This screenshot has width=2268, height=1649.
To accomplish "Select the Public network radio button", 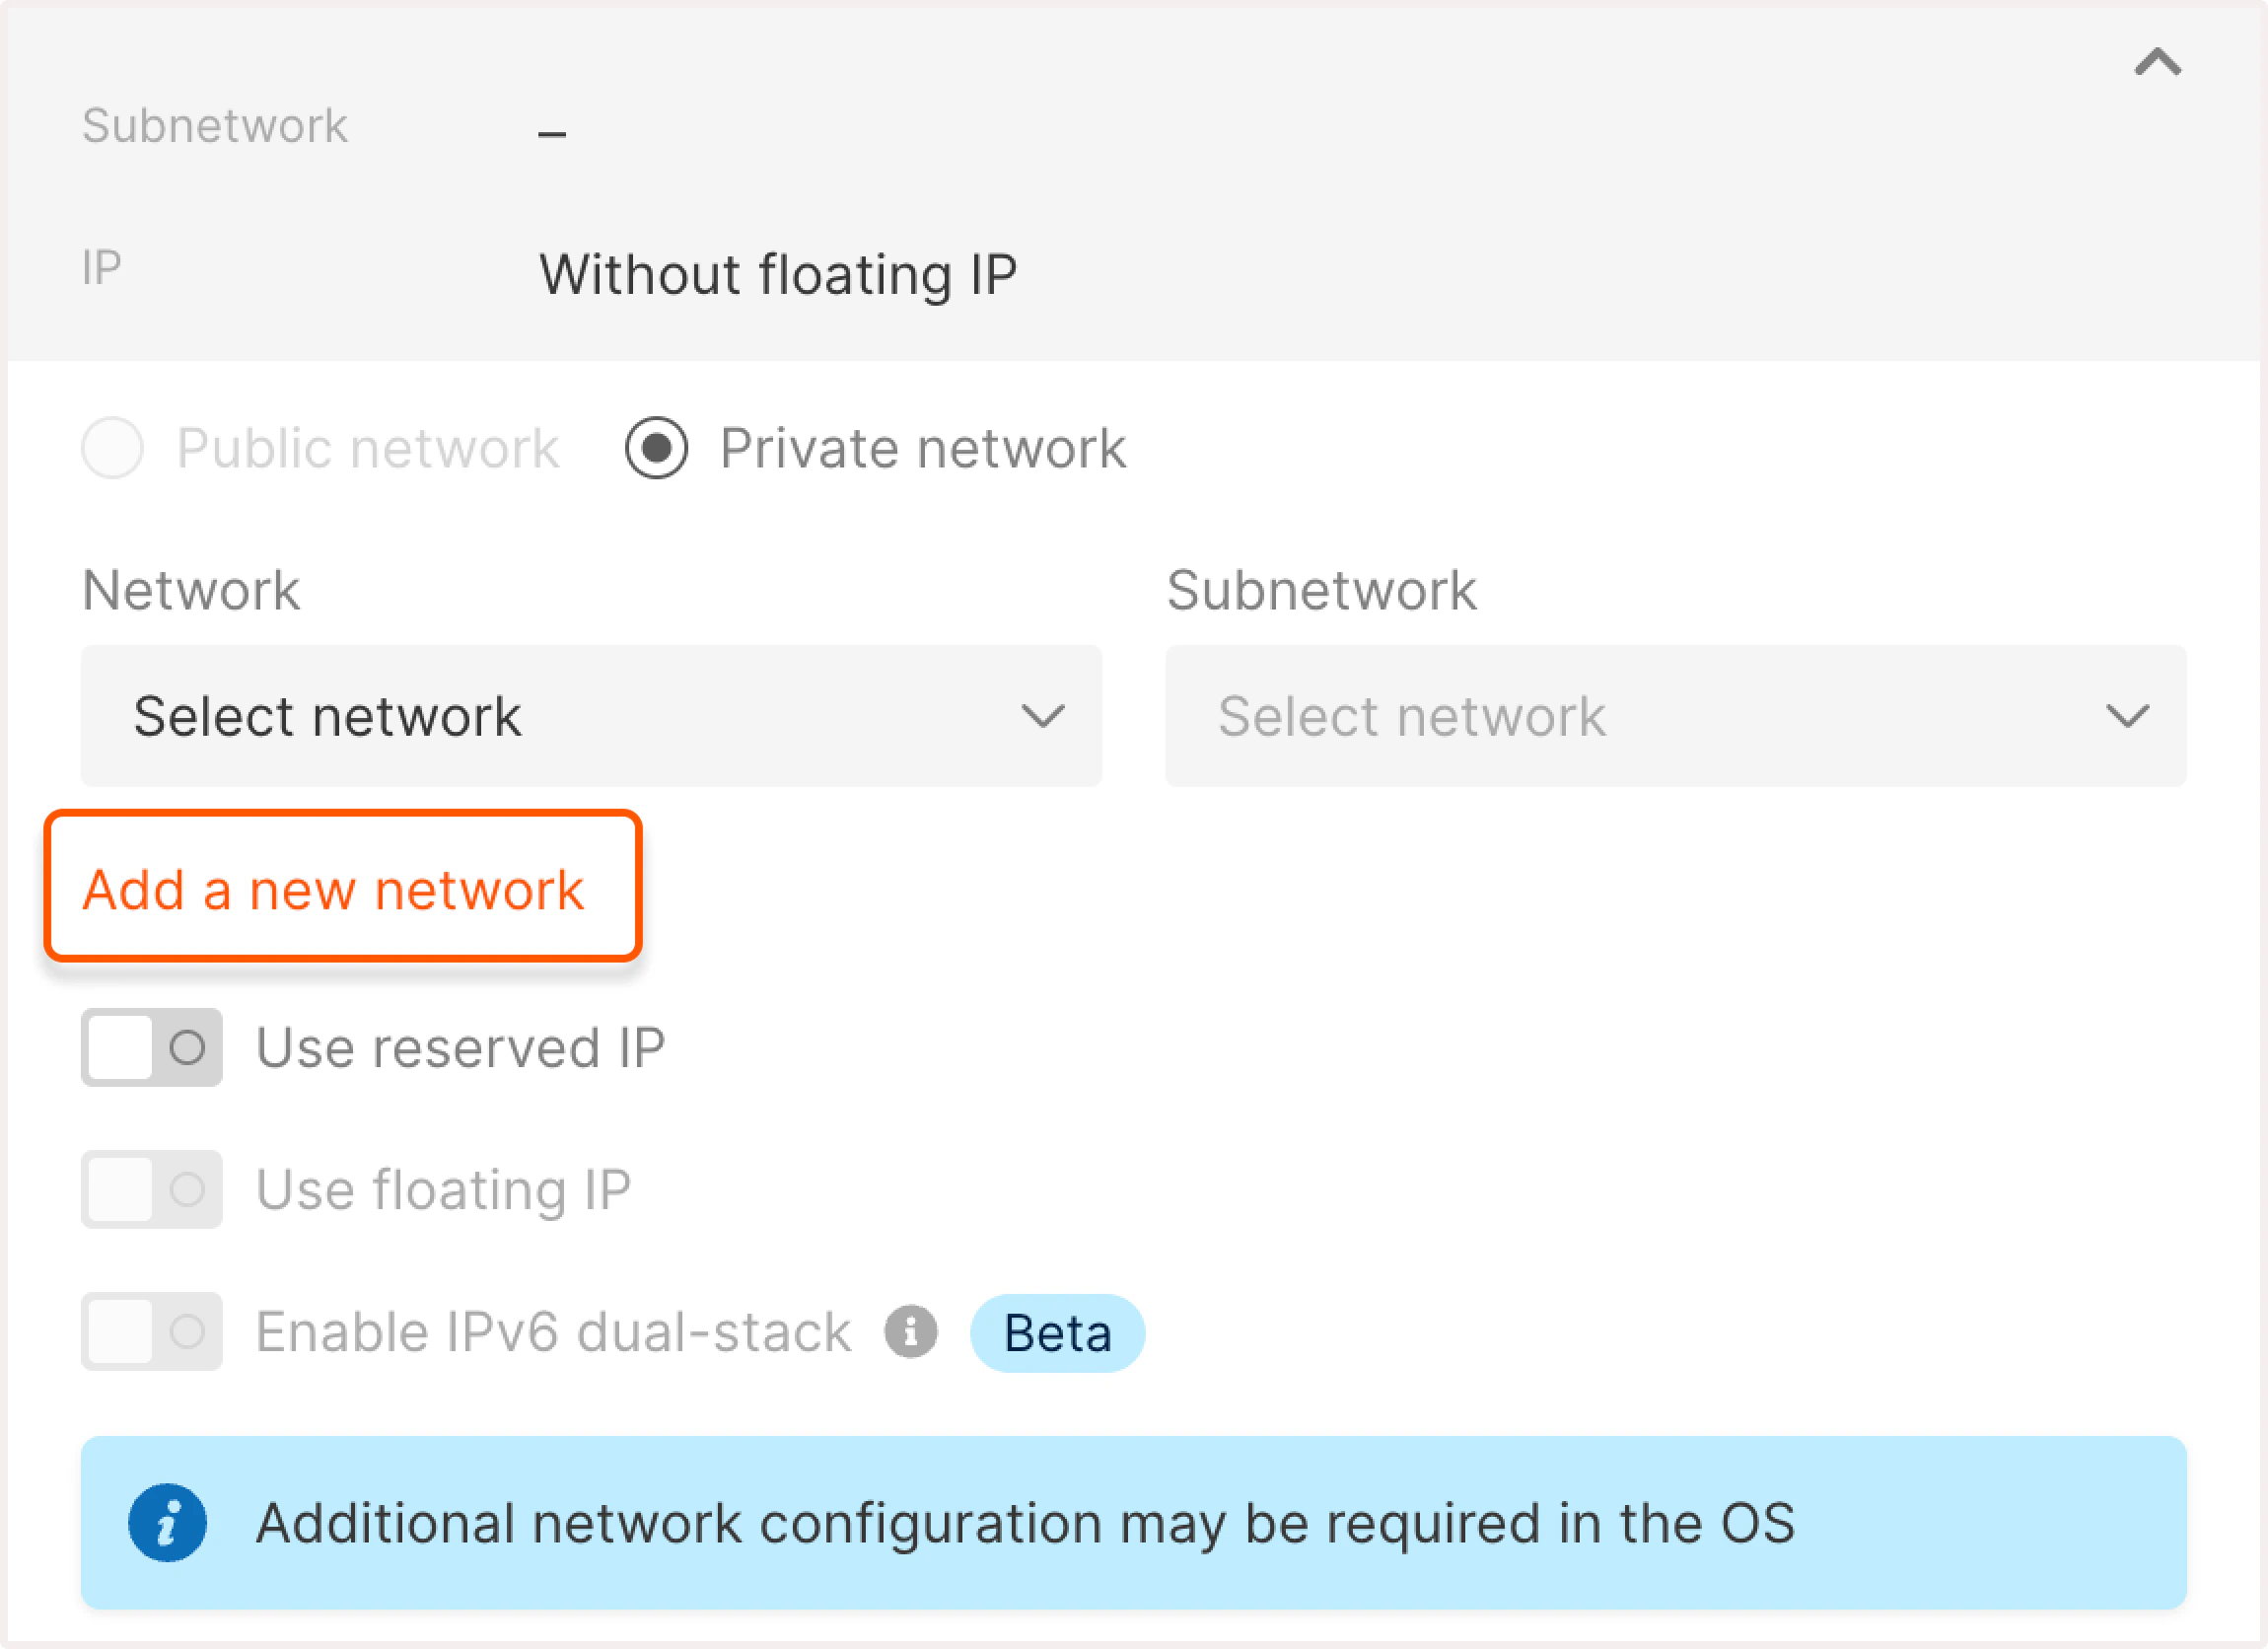I will pyautogui.click(x=112, y=448).
